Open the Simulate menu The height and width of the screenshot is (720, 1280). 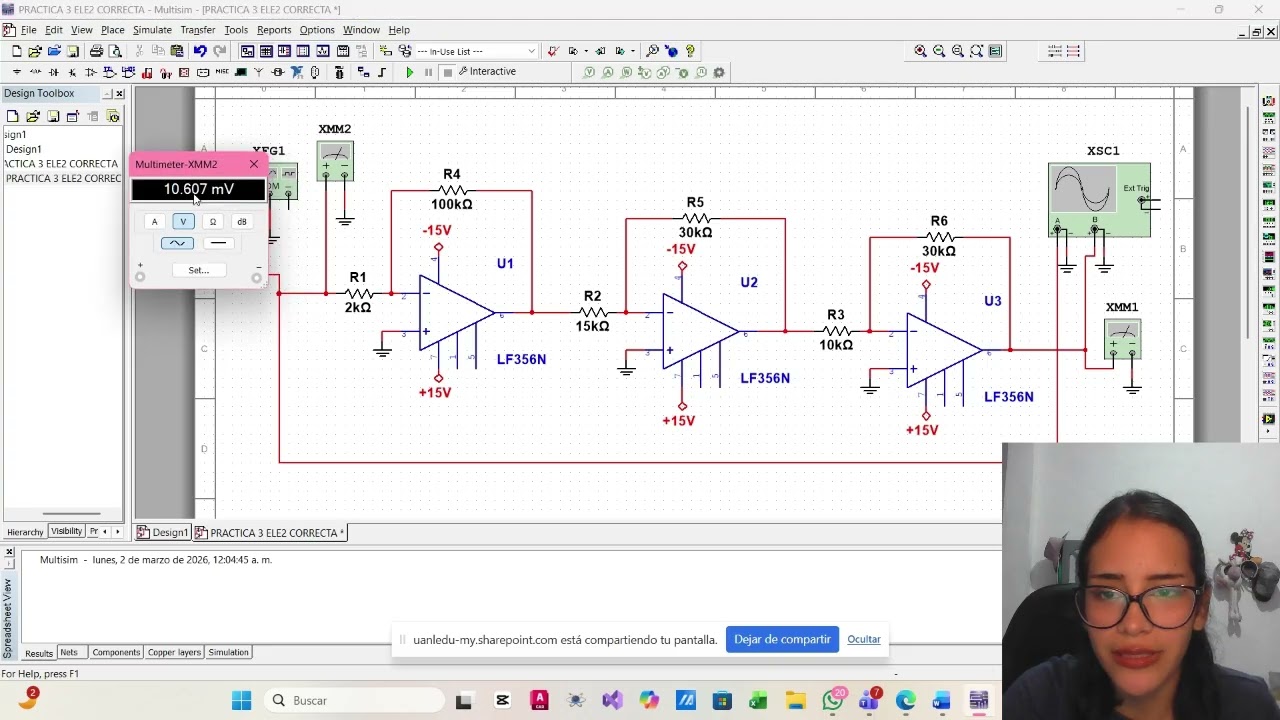(152, 30)
